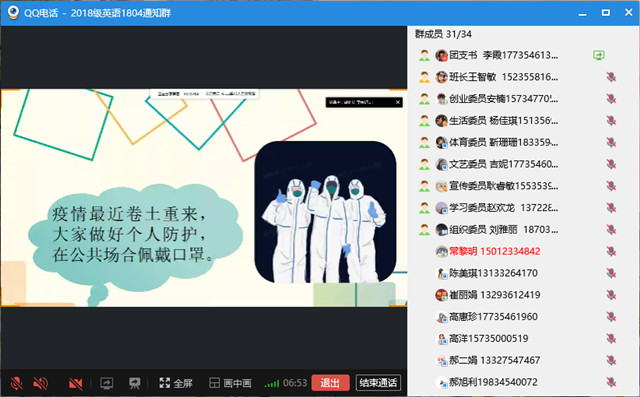Check the green signal strength bars
The width and height of the screenshot is (640, 397).
(x=272, y=384)
